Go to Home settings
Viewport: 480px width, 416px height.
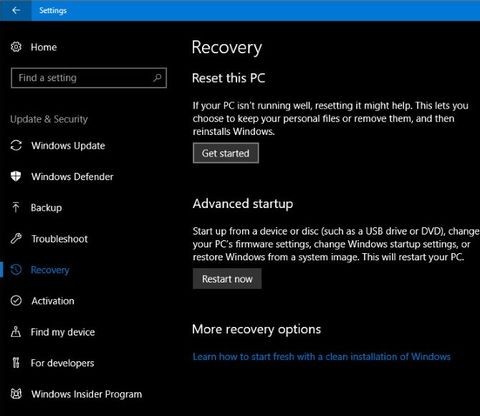click(x=44, y=47)
